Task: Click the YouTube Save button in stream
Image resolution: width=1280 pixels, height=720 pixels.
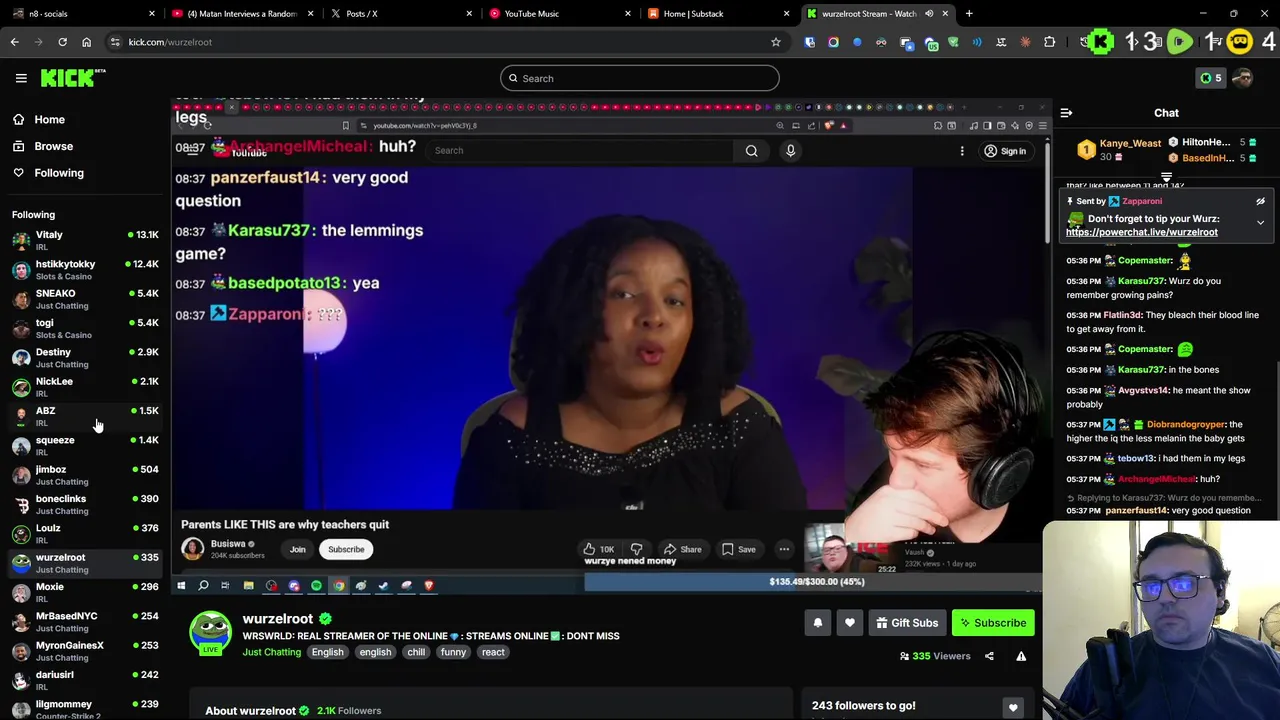Action: (739, 549)
